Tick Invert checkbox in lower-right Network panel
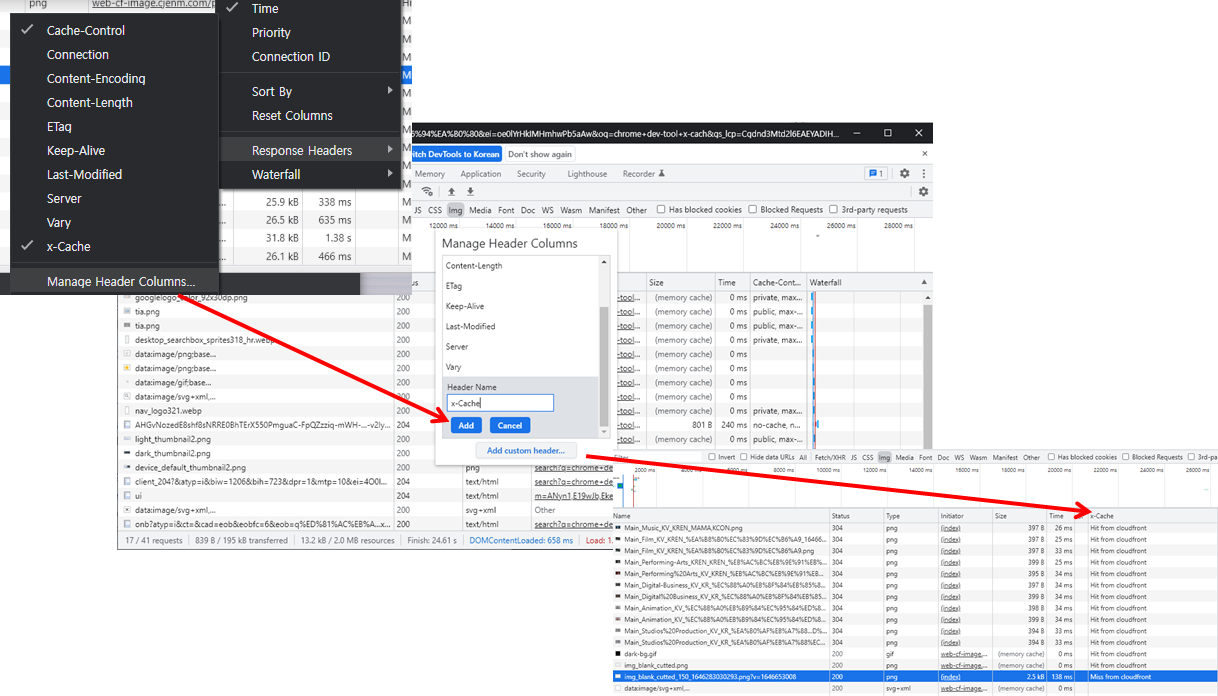 click(711, 457)
